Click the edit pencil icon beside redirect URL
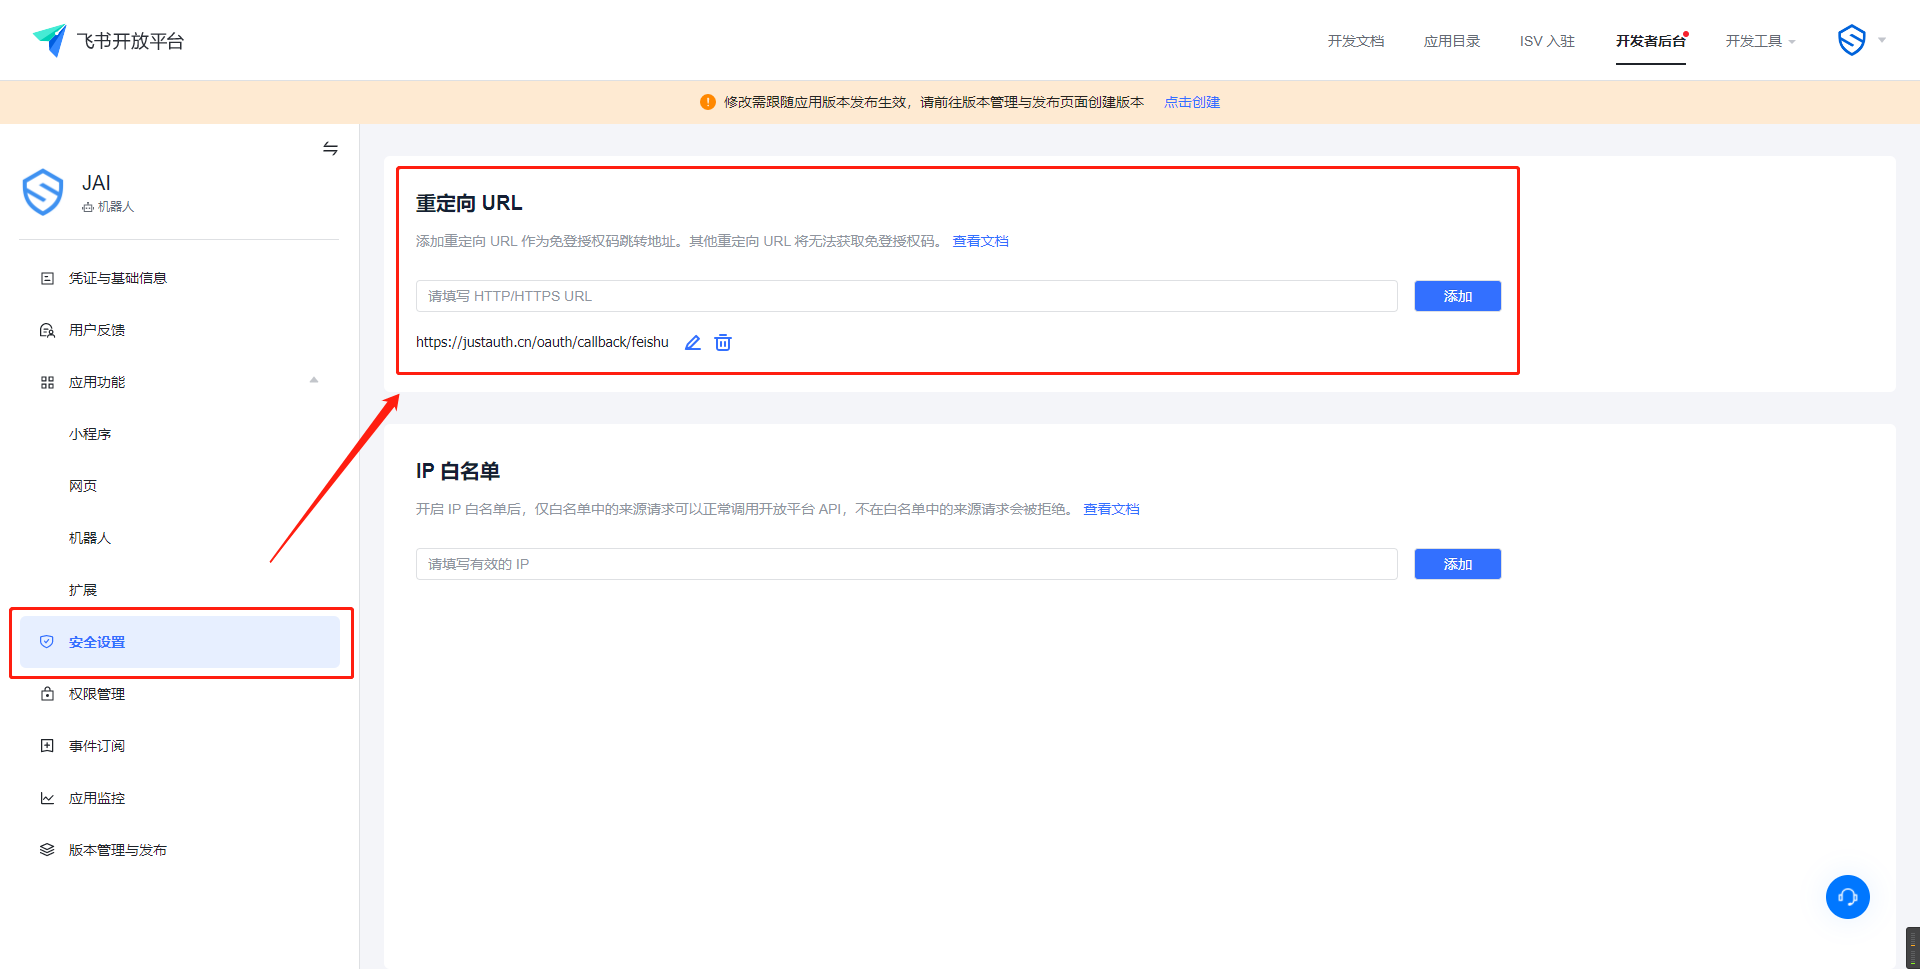1920x969 pixels. pos(692,343)
